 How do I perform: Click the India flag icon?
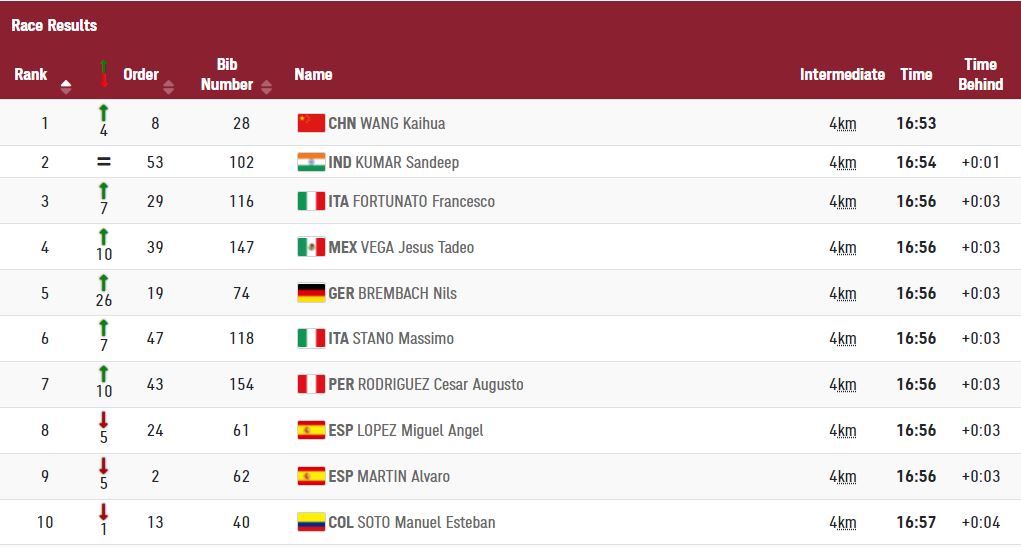tap(311, 162)
